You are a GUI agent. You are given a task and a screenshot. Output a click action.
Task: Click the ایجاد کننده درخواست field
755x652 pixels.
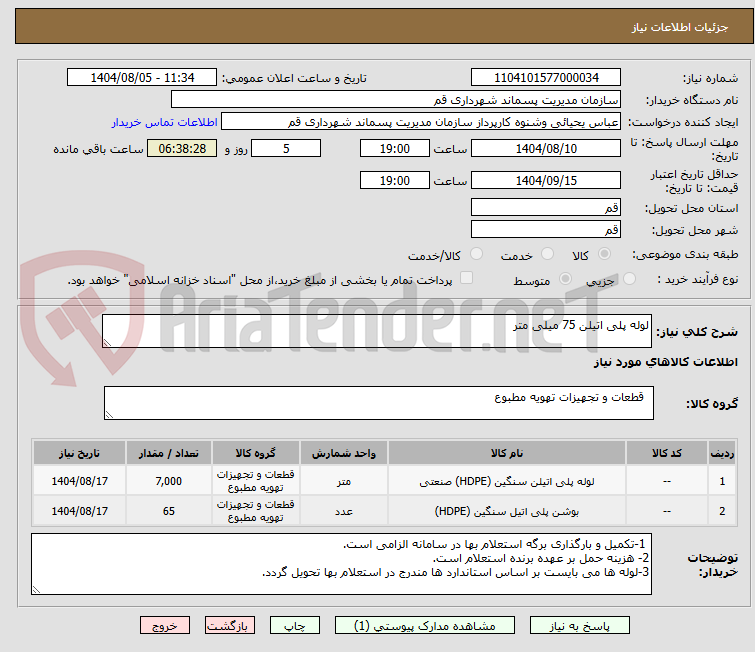[421, 122]
